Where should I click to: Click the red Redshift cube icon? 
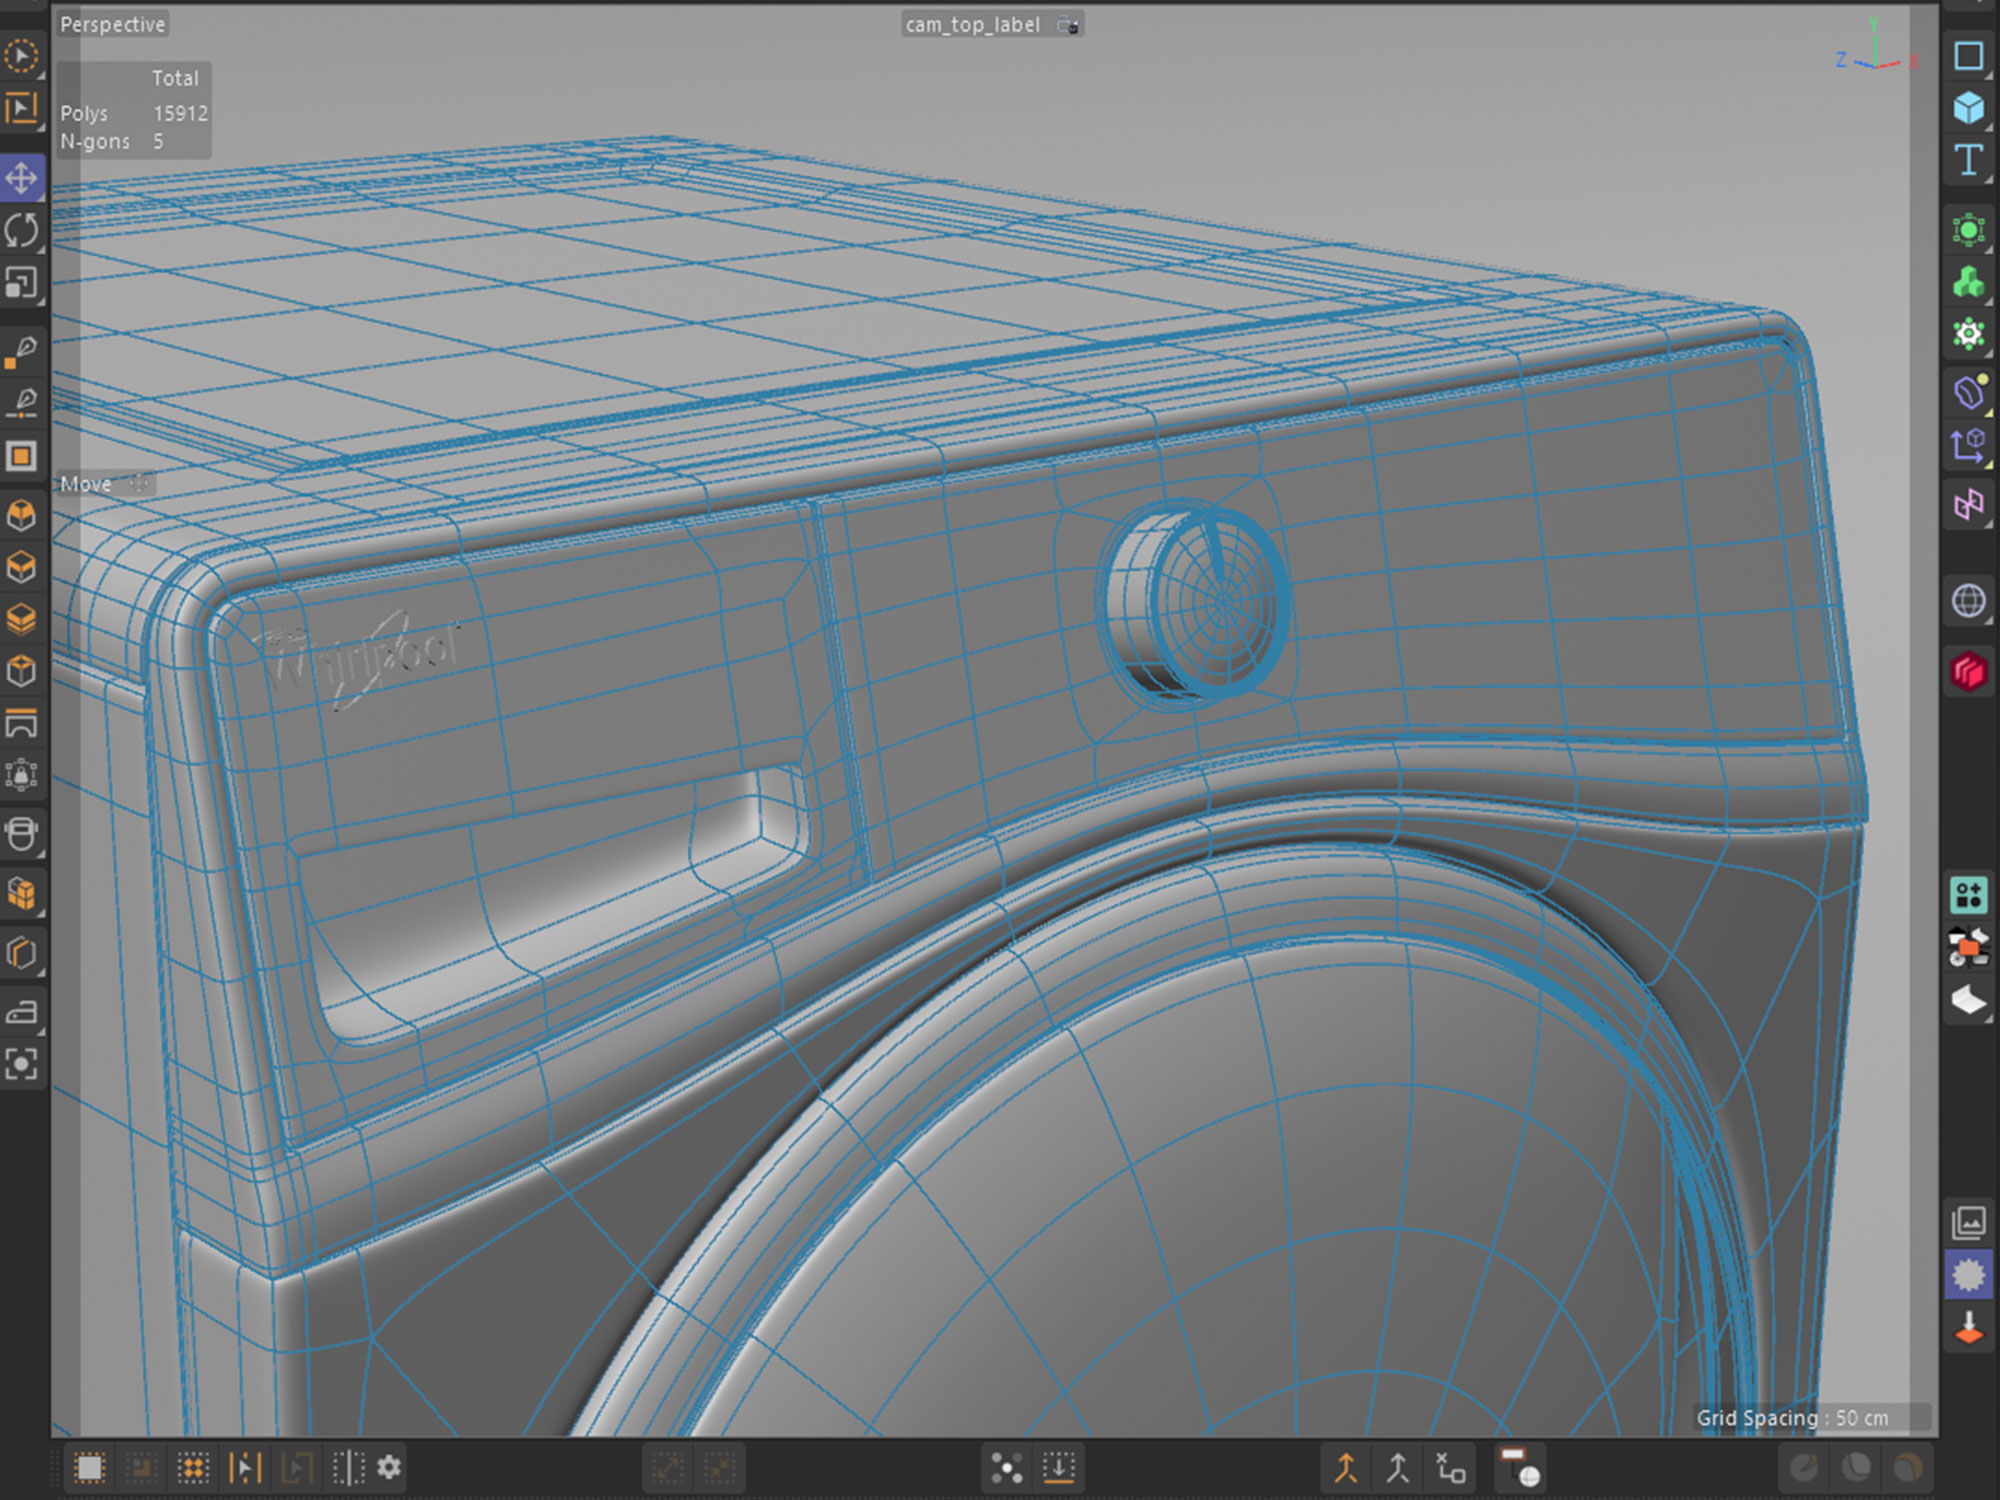tap(1968, 672)
